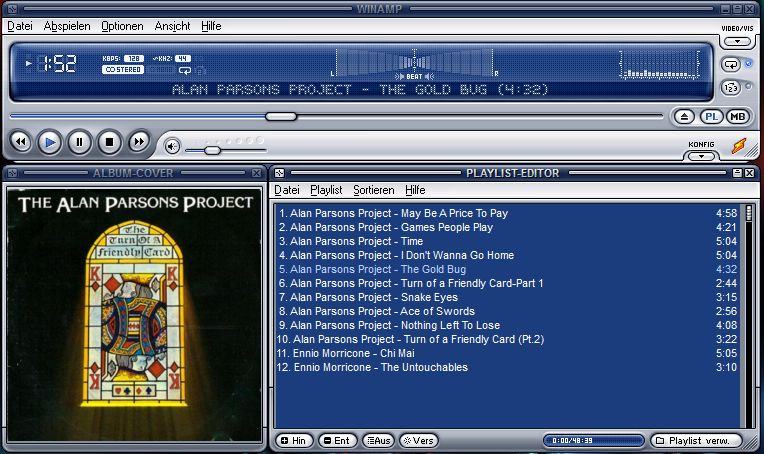Open the Playlist-Editor window menu icon

tap(279, 173)
